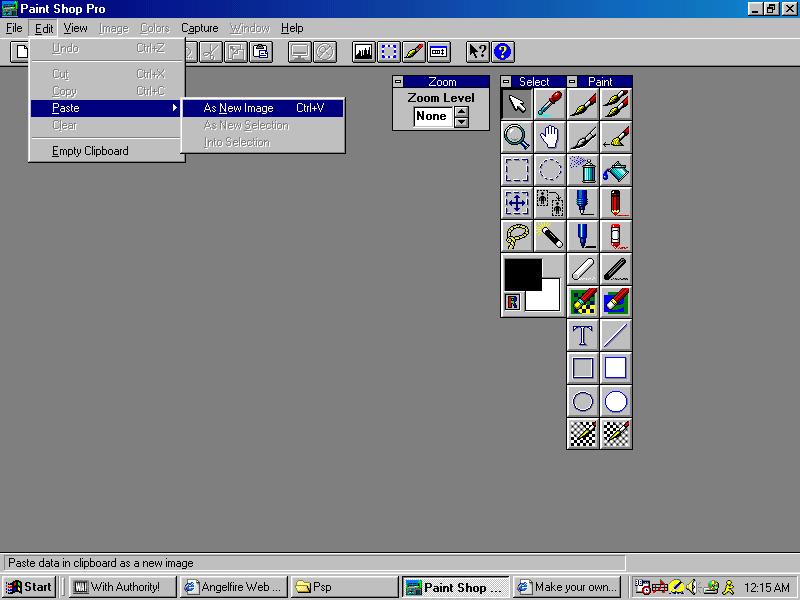Collapse the Zoom palette using its title button
The width and height of the screenshot is (800, 600).
tap(398, 82)
